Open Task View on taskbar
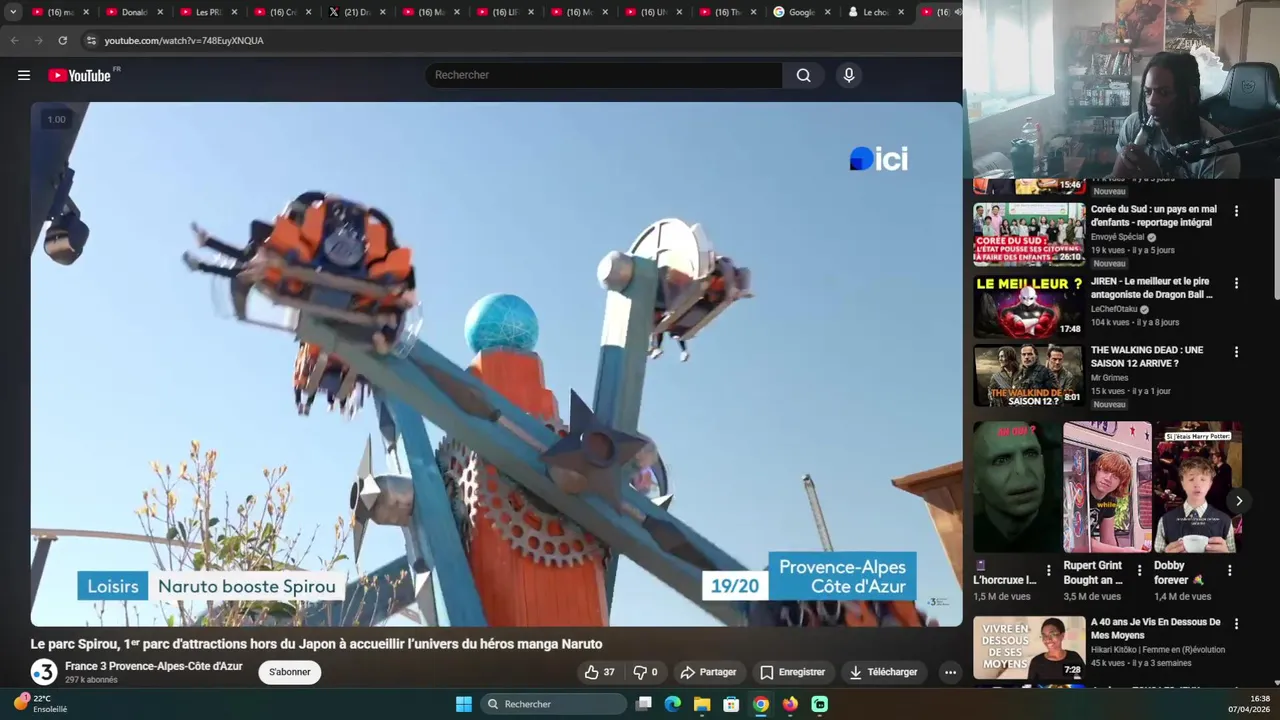 click(x=644, y=704)
